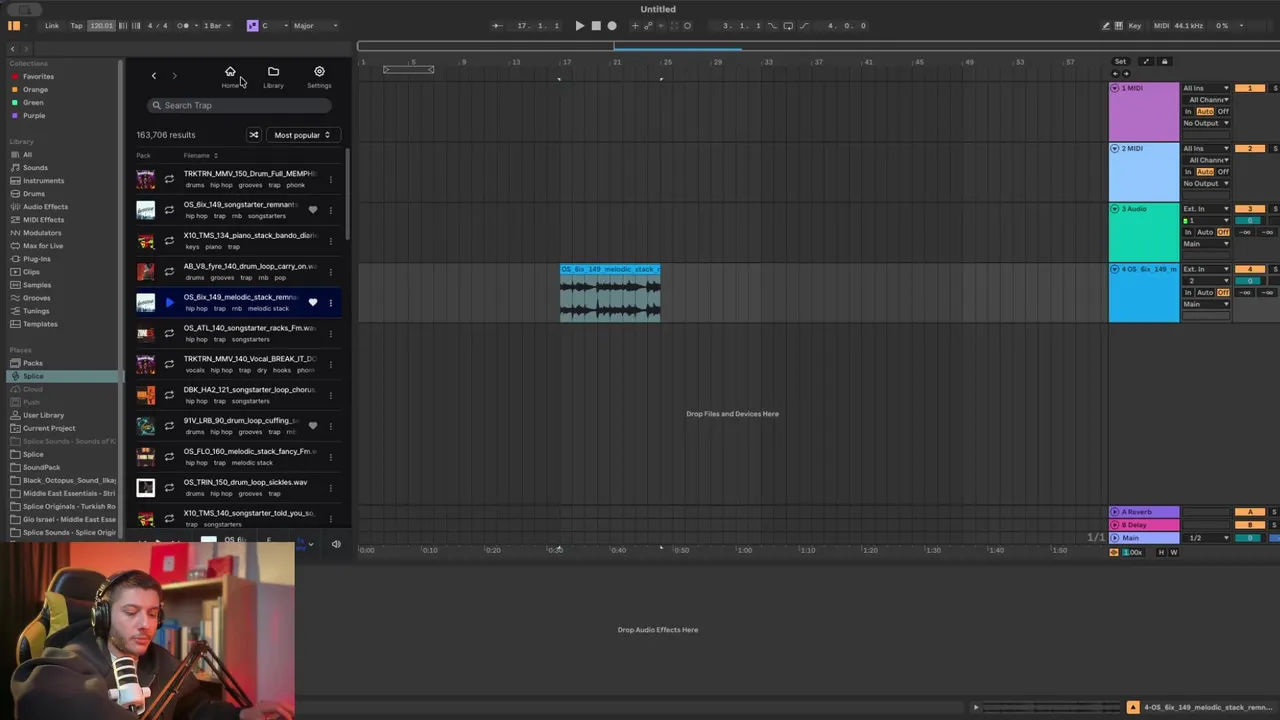Screen dimensions: 1280x720
Task: Open the SoundPack folder in Places
Action: click(41, 467)
